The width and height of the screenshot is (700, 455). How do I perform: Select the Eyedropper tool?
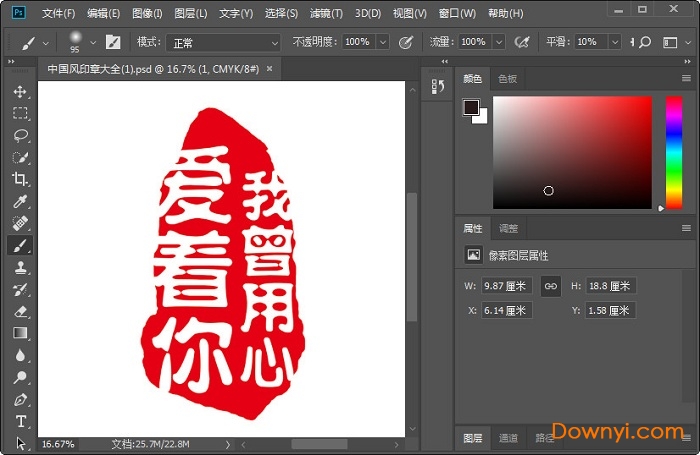tap(20, 201)
